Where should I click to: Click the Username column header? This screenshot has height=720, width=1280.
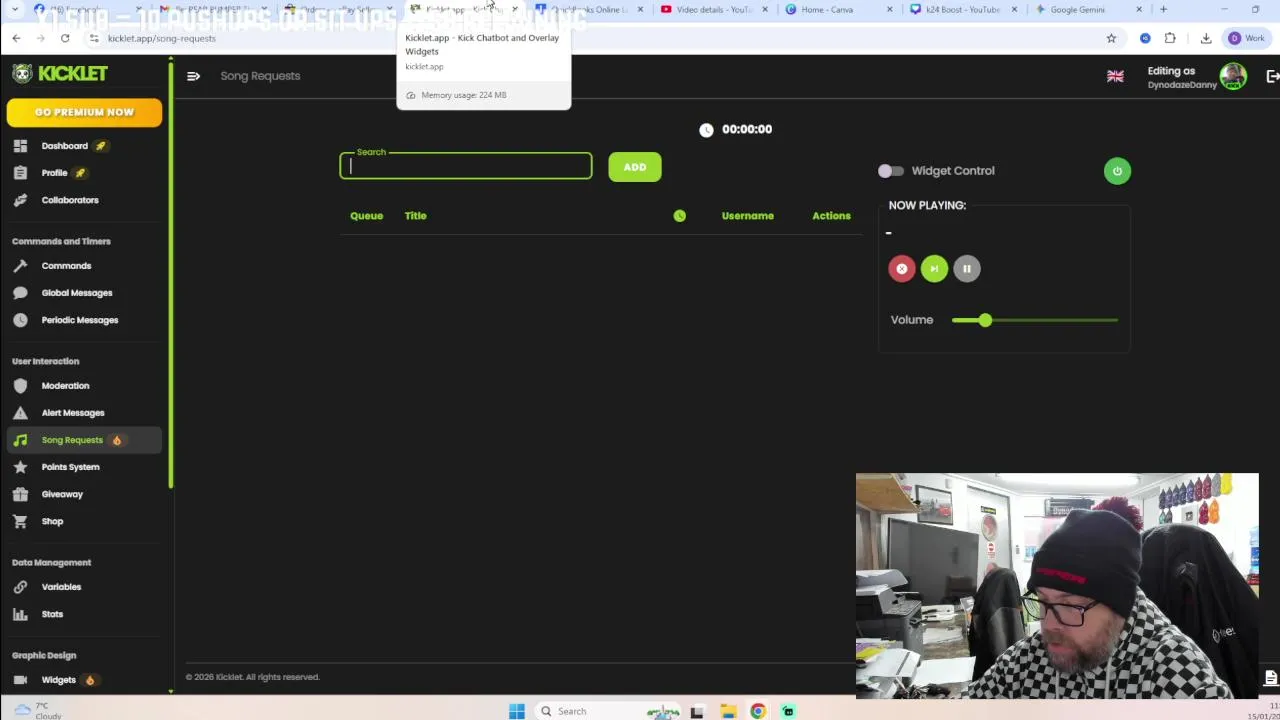click(x=748, y=216)
